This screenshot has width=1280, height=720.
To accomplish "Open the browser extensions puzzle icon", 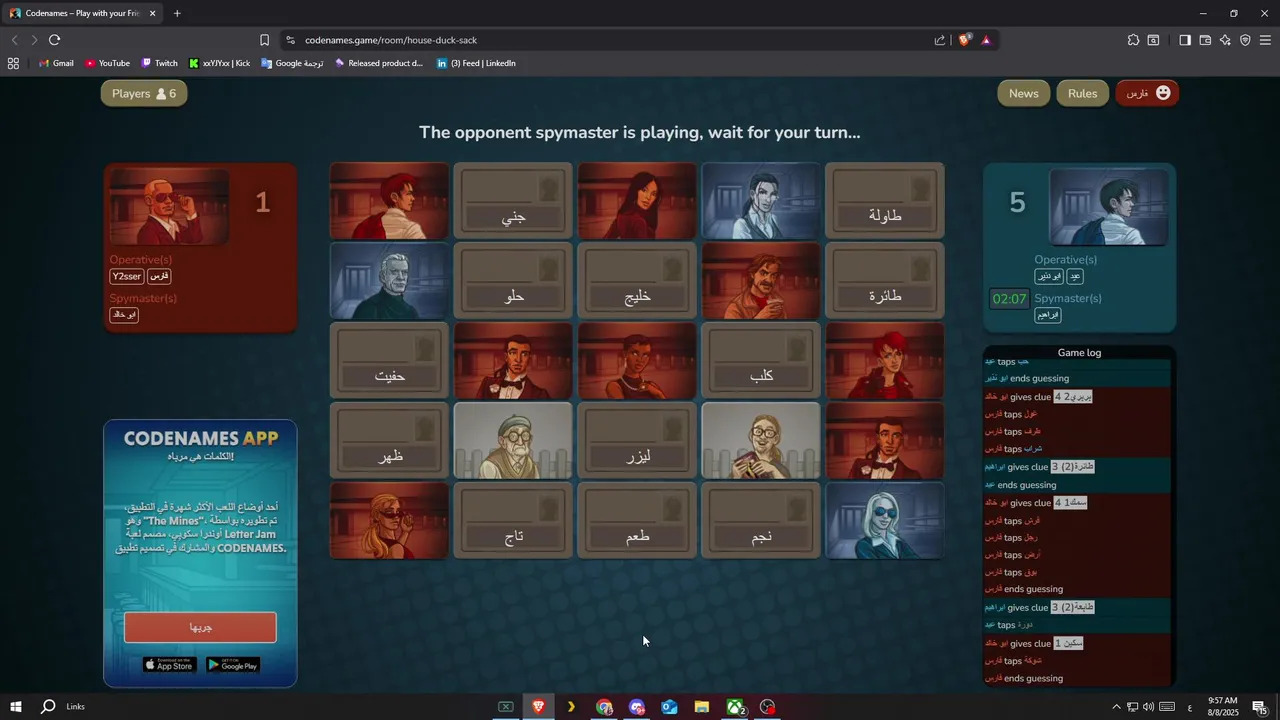I will pos(1133,40).
